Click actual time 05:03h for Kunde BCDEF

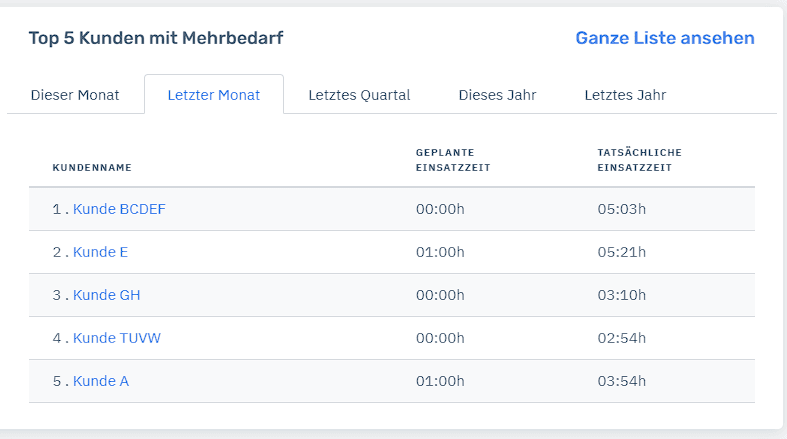622,209
